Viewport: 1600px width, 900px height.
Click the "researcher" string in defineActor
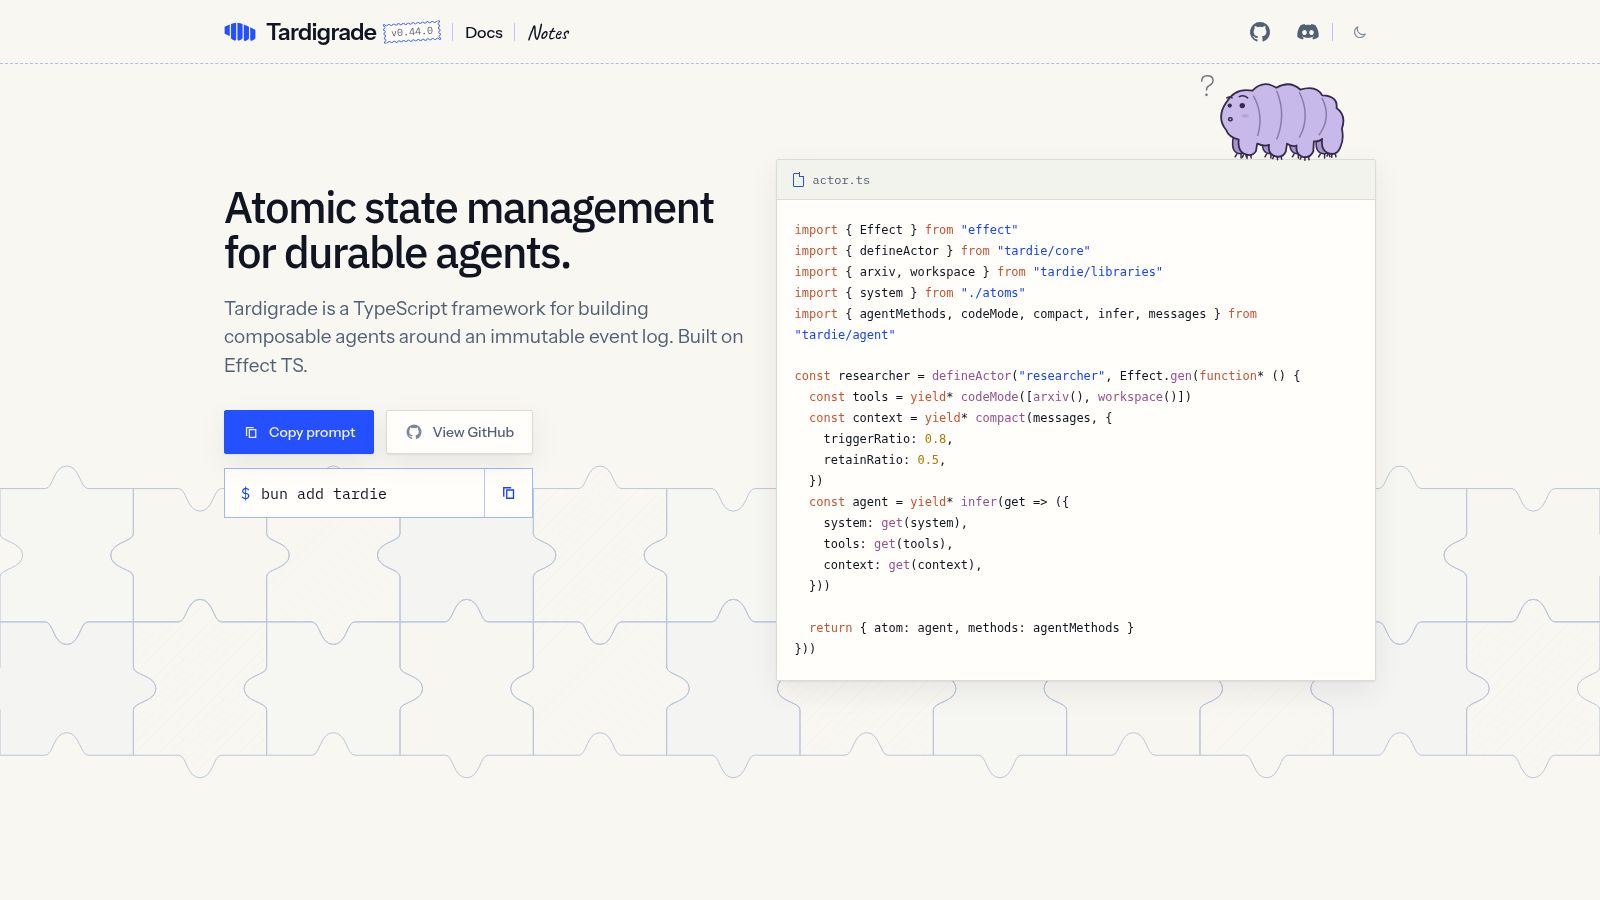pyautogui.click(x=1062, y=376)
